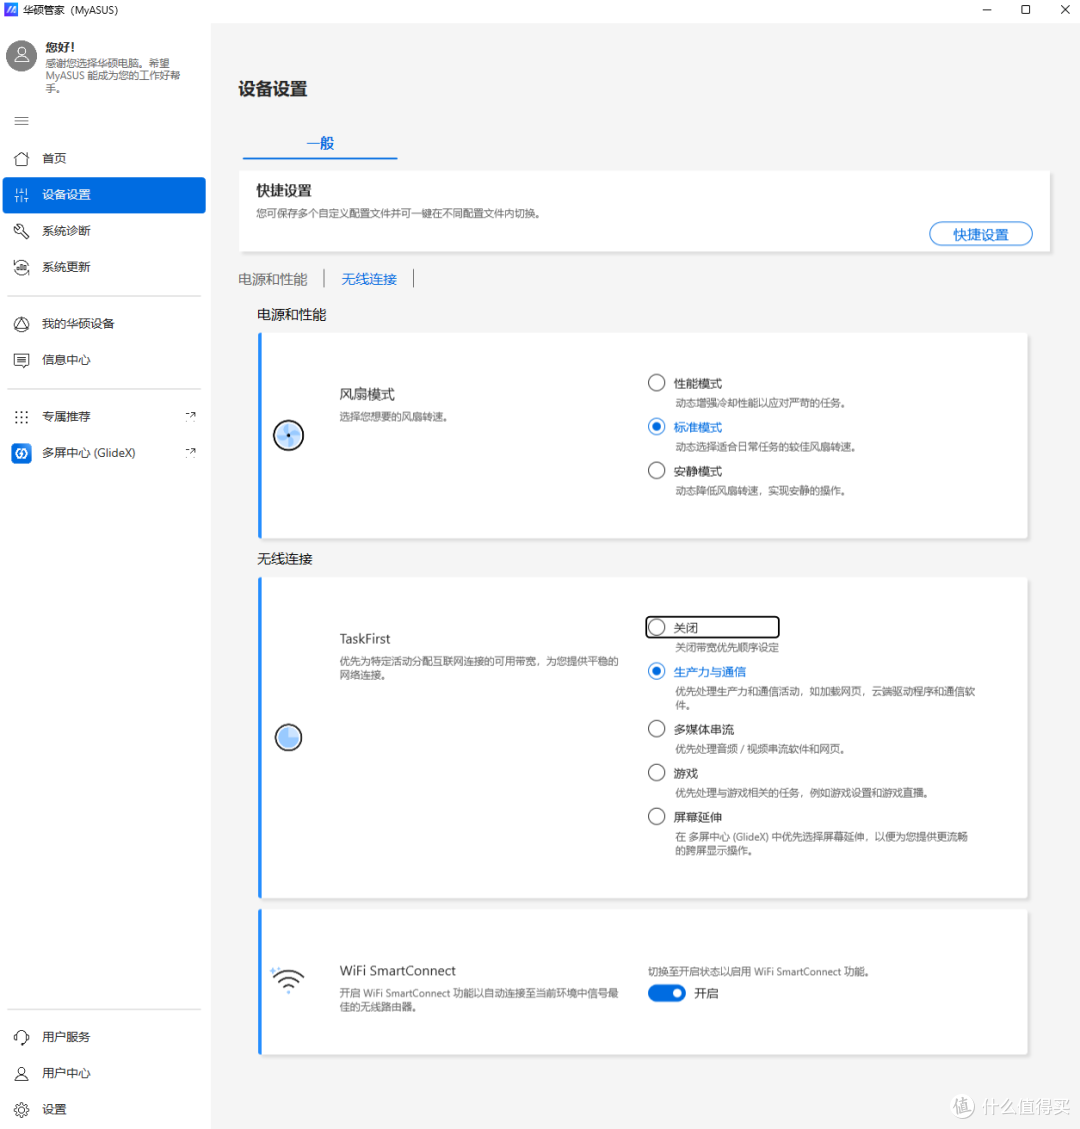Click external link arrow next to GlideX
The width and height of the screenshot is (1080, 1129).
[190, 452]
